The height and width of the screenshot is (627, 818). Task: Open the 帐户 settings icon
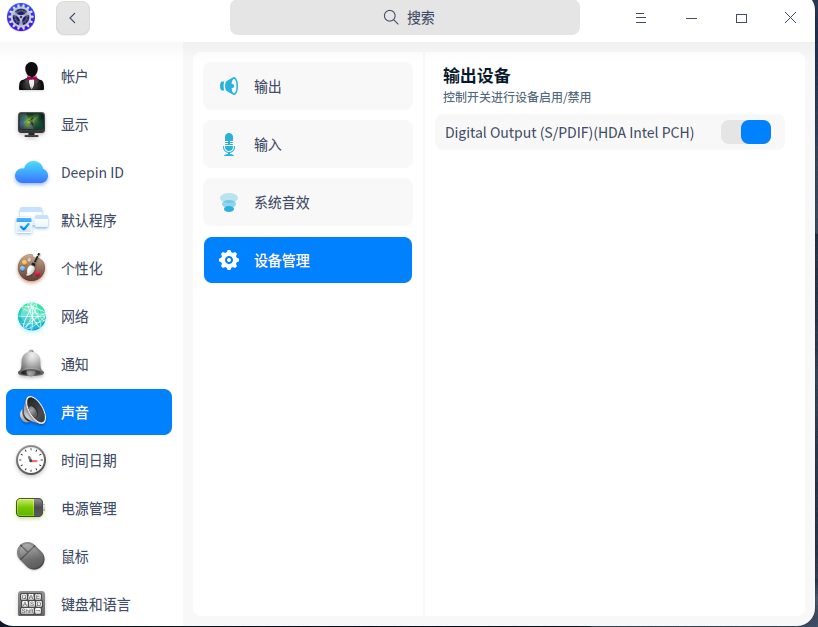click(31, 76)
